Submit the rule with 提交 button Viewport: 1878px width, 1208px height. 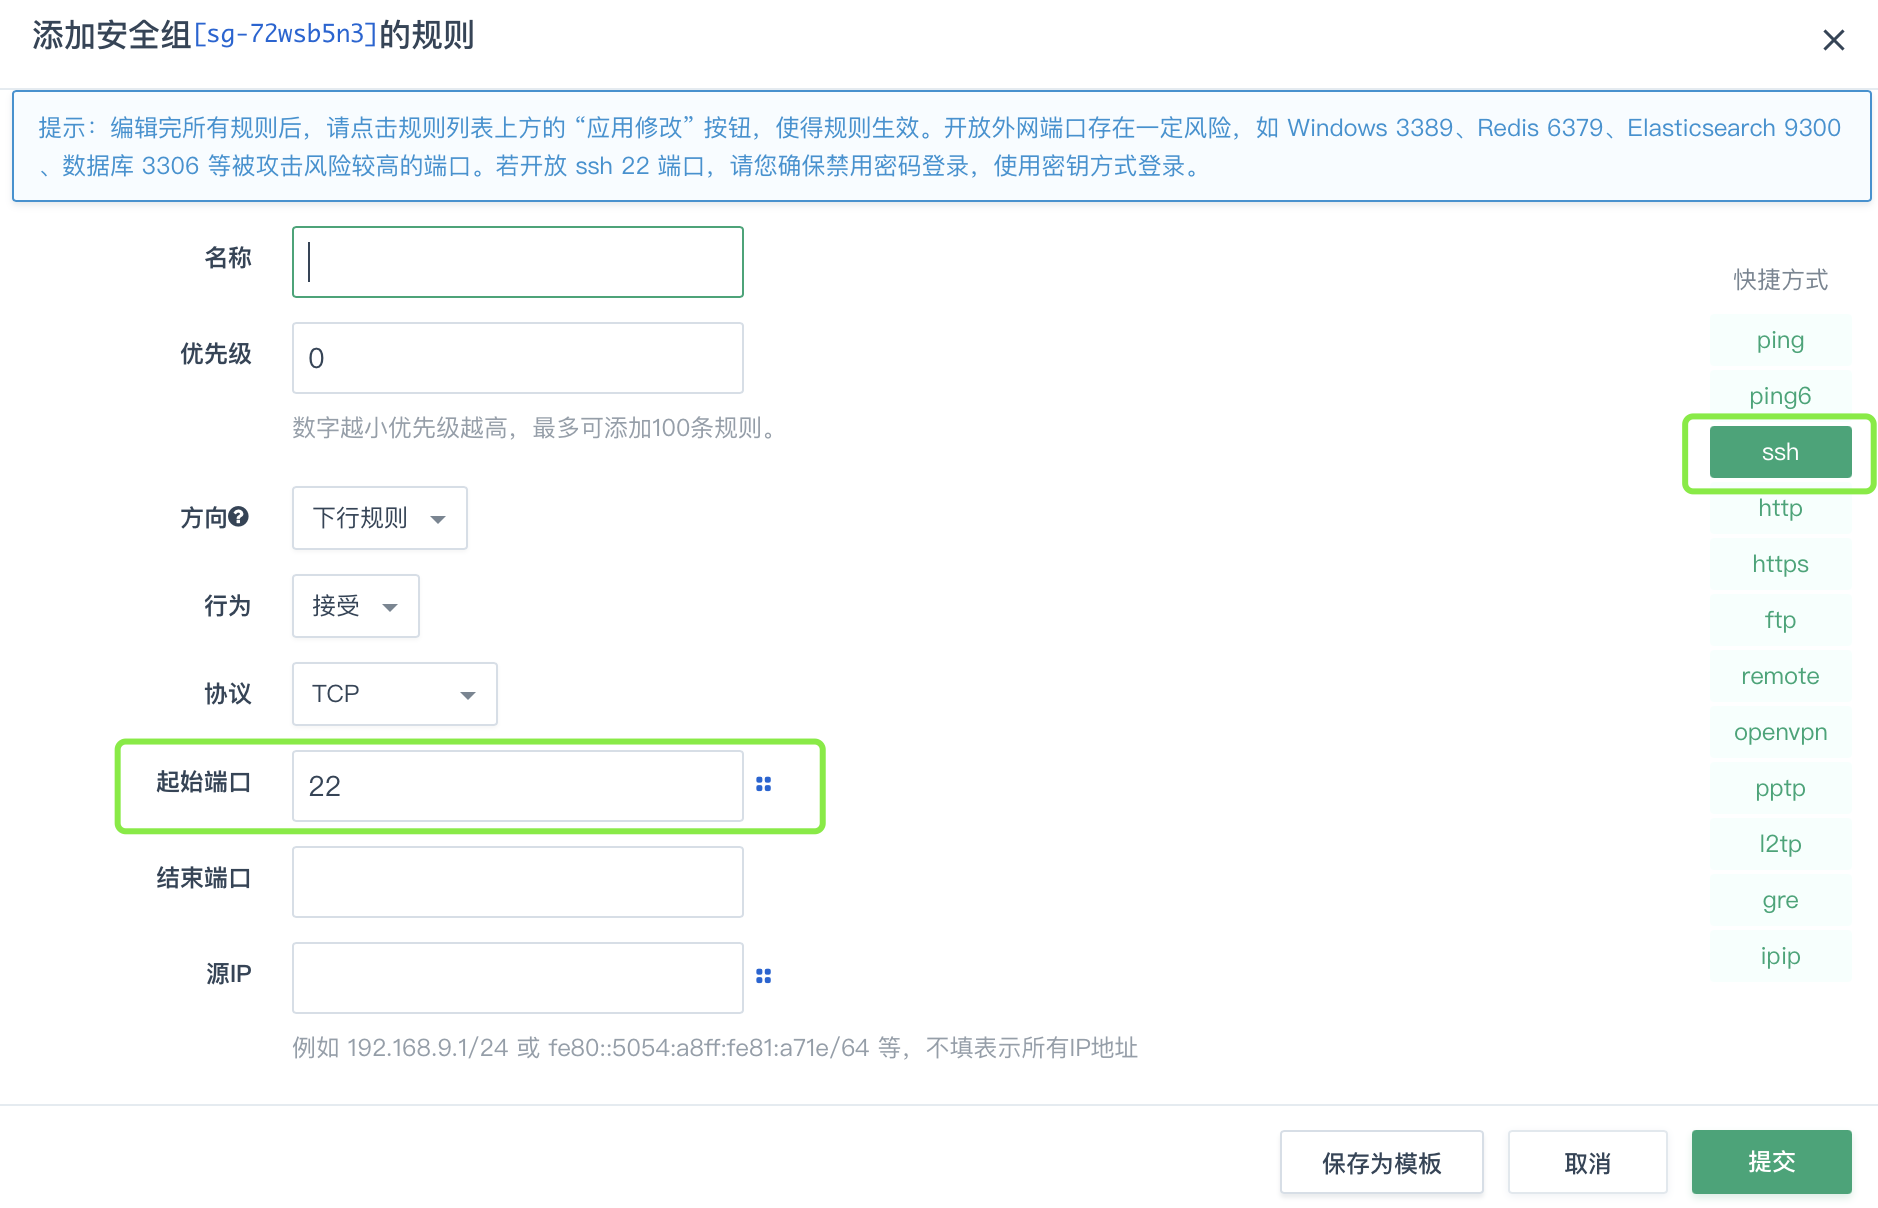coord(1771,1162)
